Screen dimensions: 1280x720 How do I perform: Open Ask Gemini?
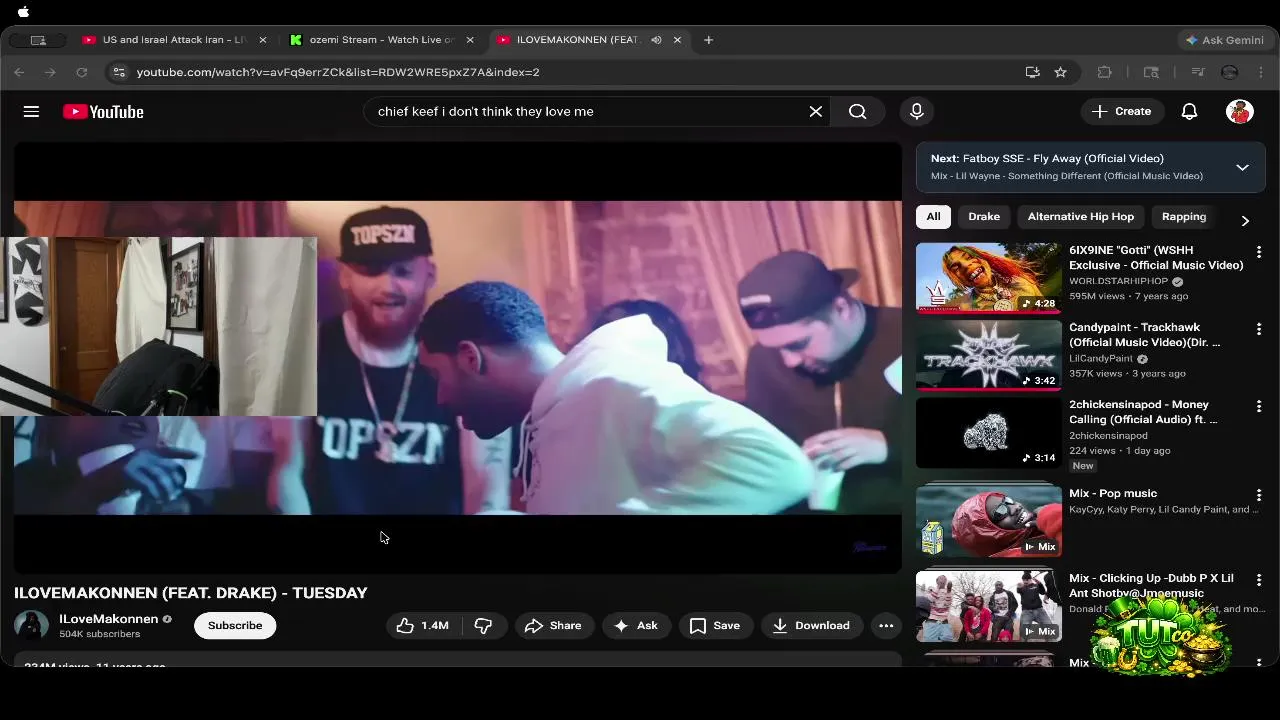pos(1224,40)
